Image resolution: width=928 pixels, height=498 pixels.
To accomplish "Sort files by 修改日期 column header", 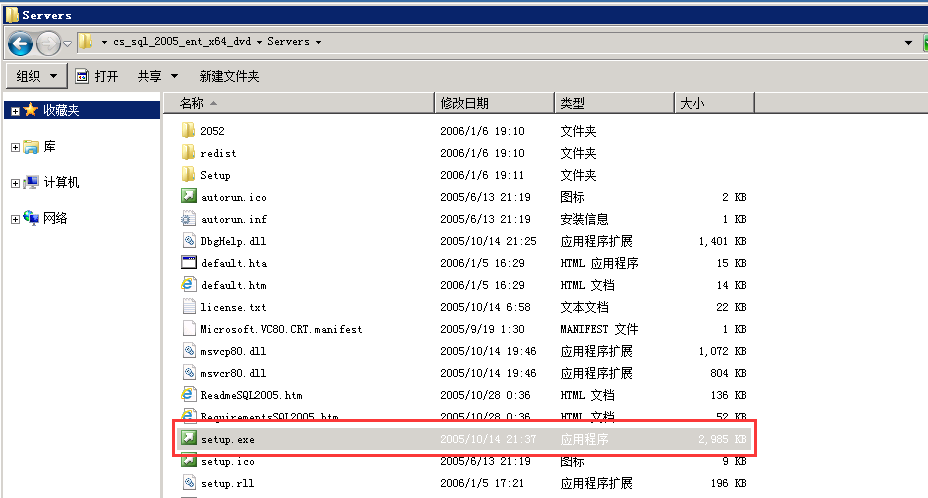I will 465,103.
